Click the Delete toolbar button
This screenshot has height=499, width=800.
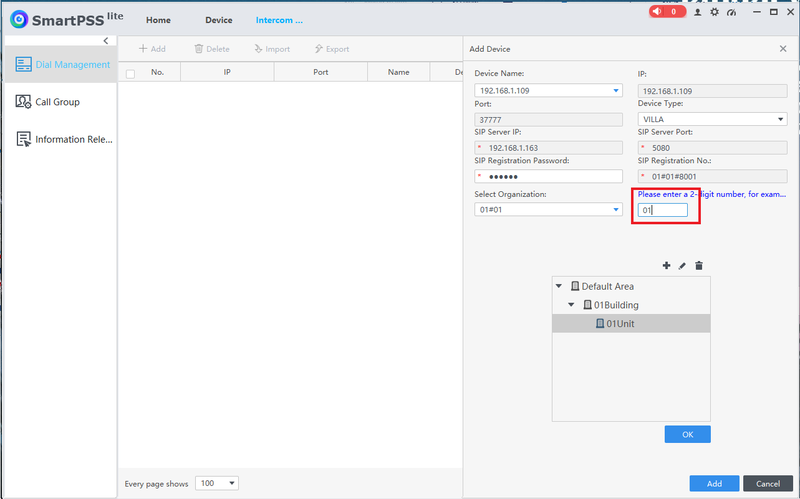click(x=212, y=49)
